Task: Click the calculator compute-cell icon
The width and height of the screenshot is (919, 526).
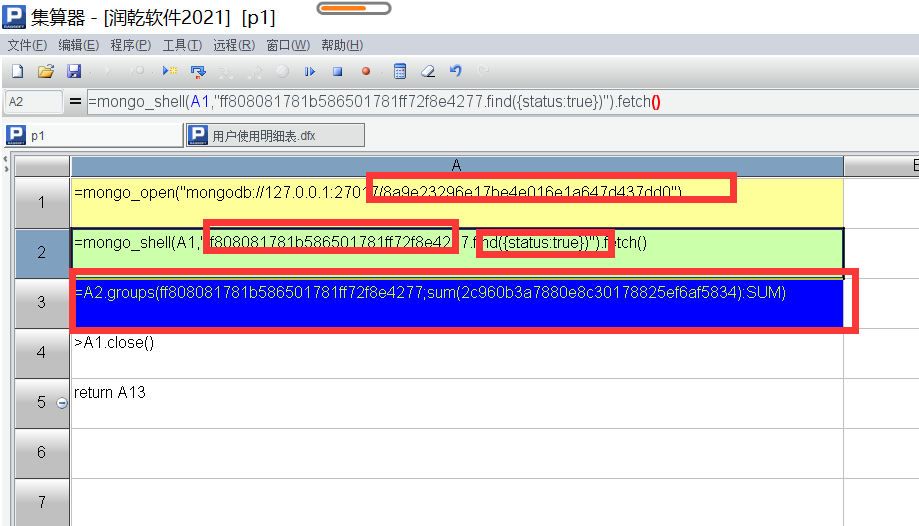Action: click(x=400, y=72)
